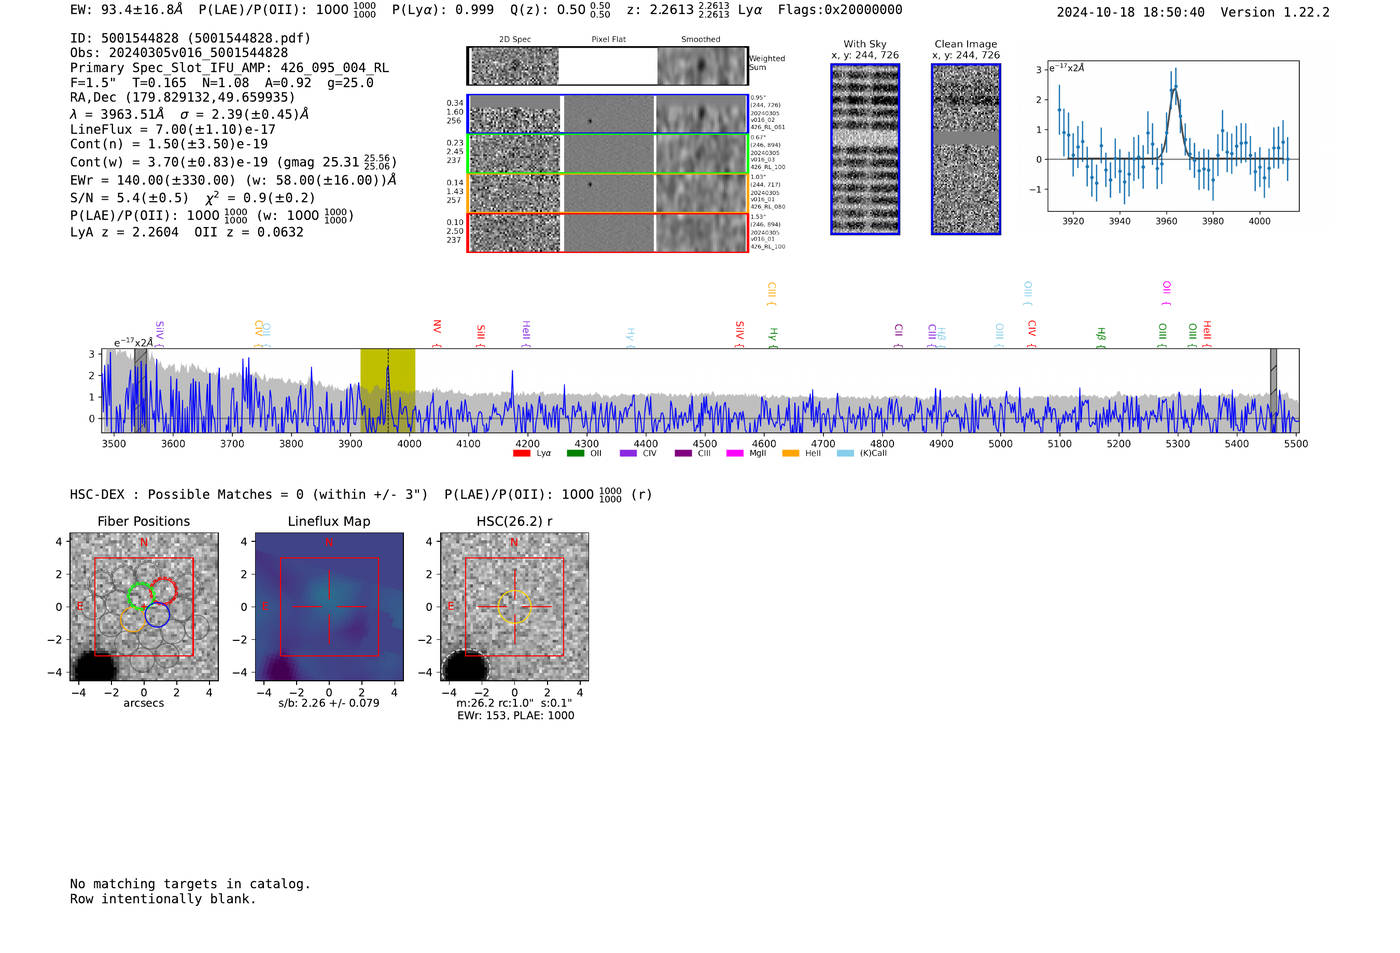Click the blue-bordered fiber spectrum row

click(608, 115)
